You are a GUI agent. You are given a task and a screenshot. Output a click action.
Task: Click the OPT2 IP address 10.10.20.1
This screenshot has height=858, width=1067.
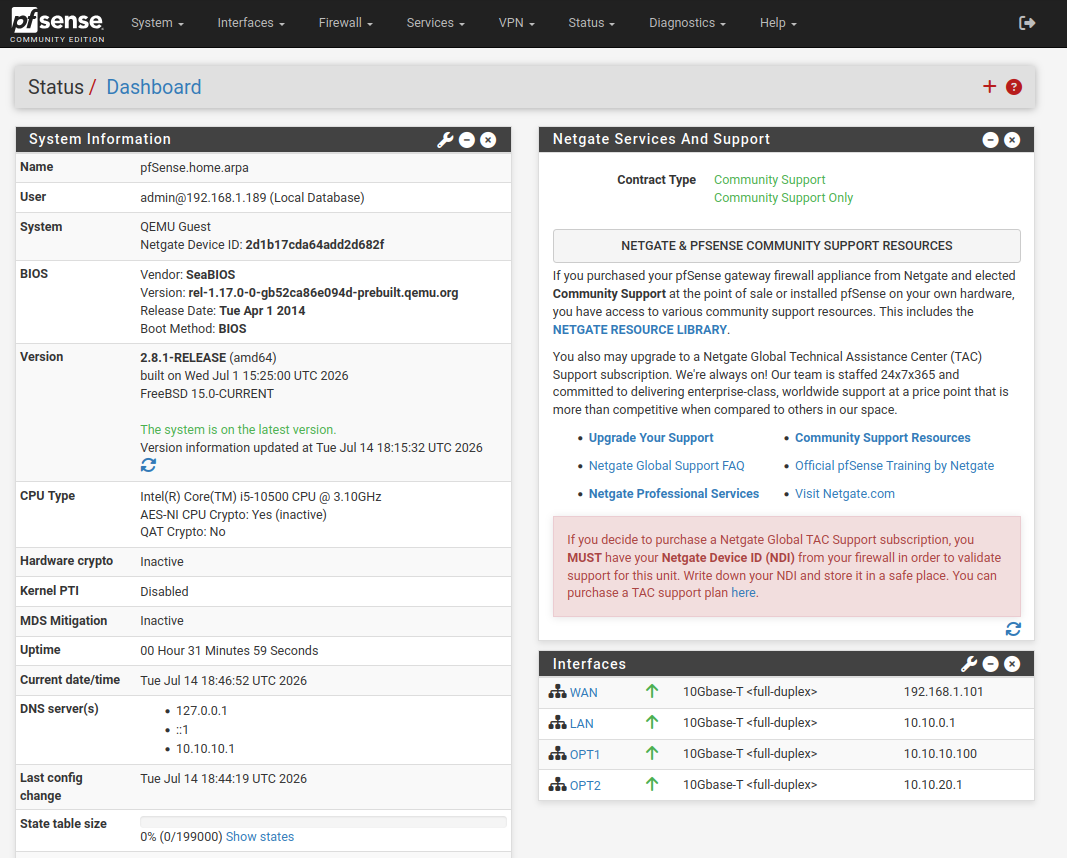coord(933,785)
